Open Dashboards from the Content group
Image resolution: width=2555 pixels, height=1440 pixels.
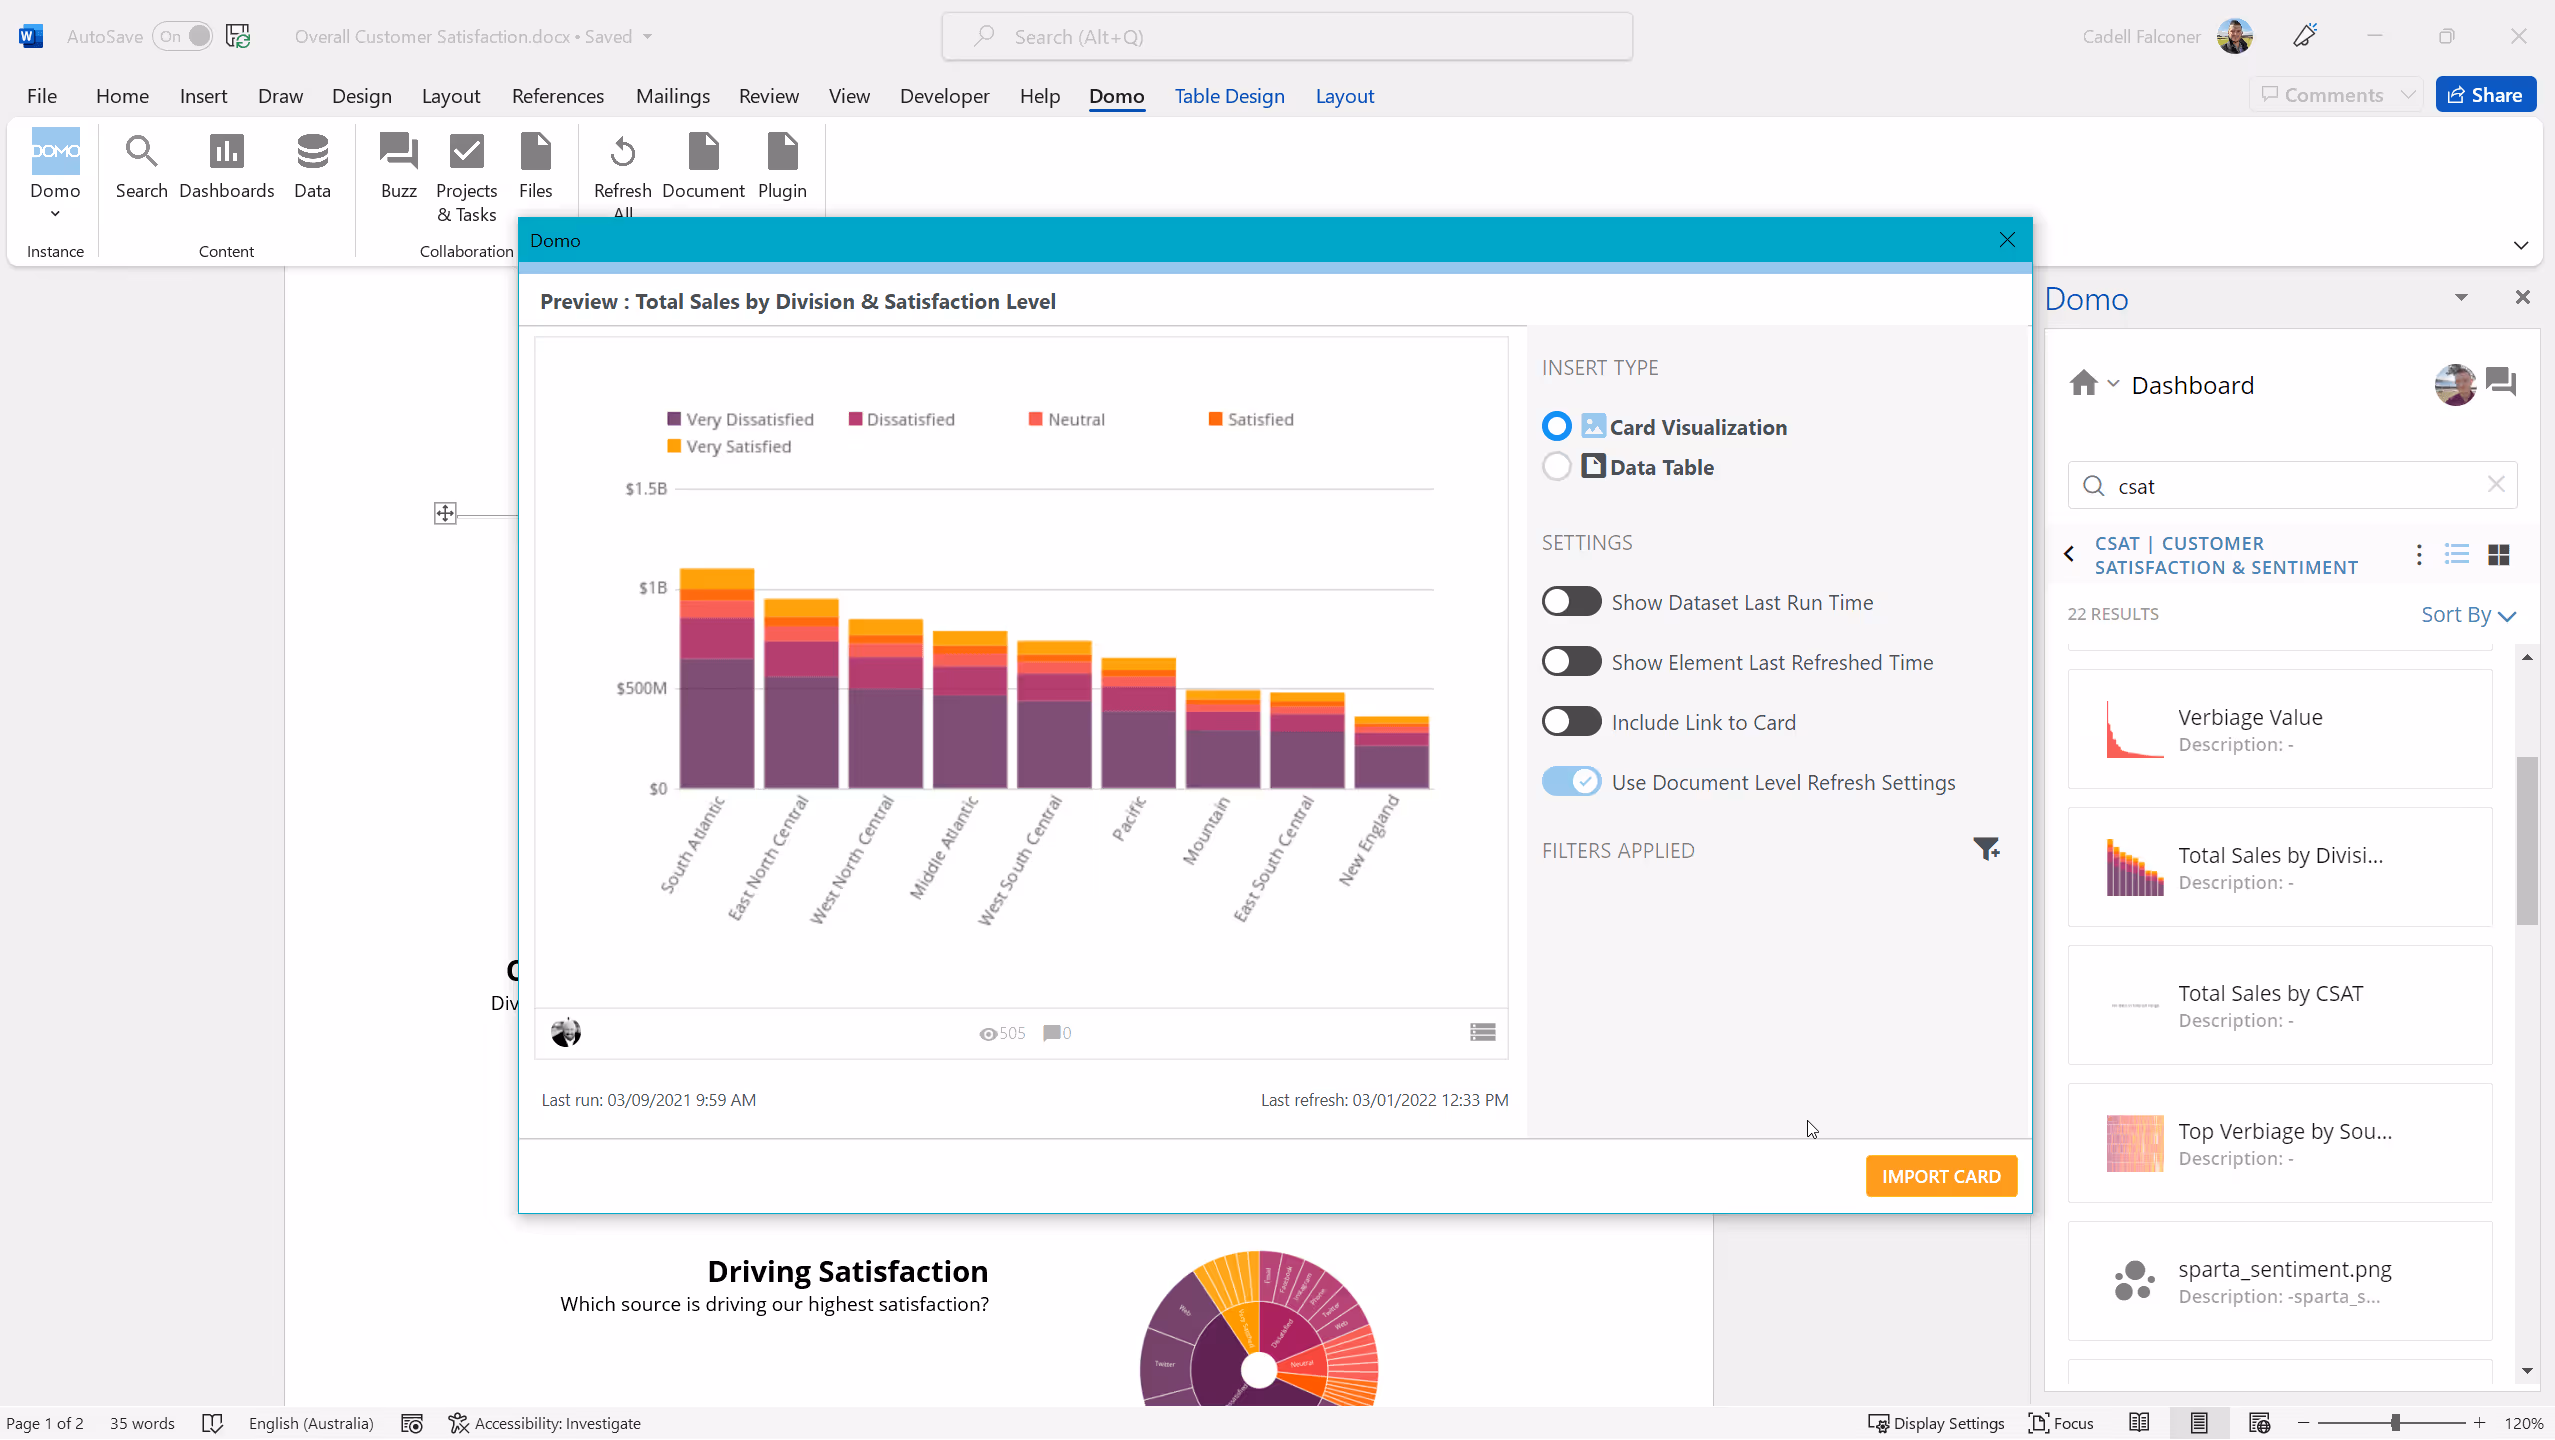pyautogui.click(x=226, y=167)
